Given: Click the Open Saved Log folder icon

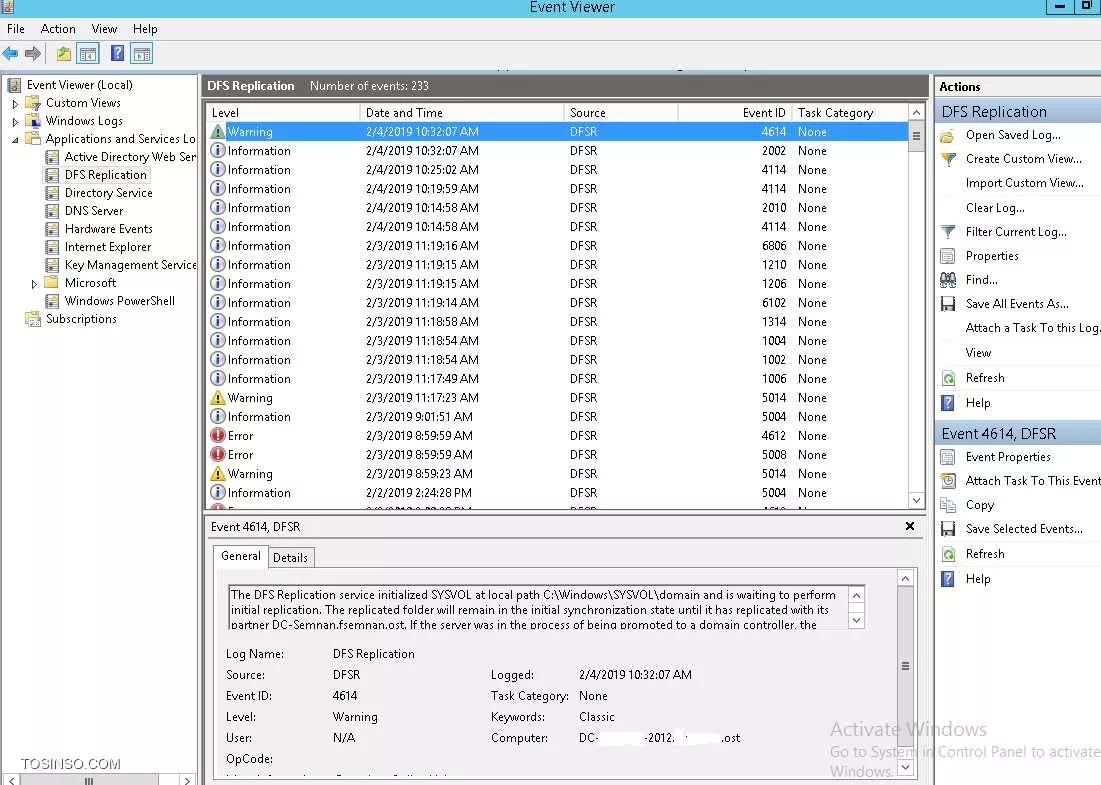Looking at the screenshot, I should (947, 136).
